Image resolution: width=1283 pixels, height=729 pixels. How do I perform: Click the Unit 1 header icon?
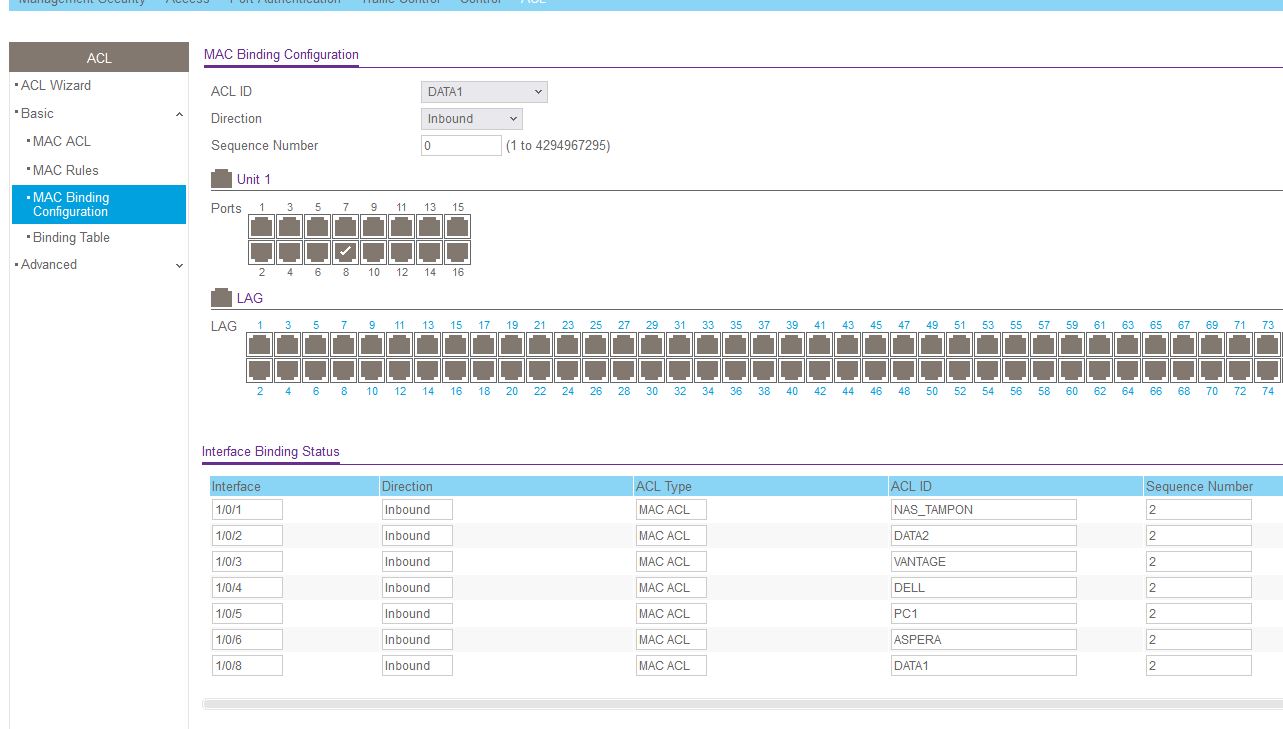coord(221,179)
